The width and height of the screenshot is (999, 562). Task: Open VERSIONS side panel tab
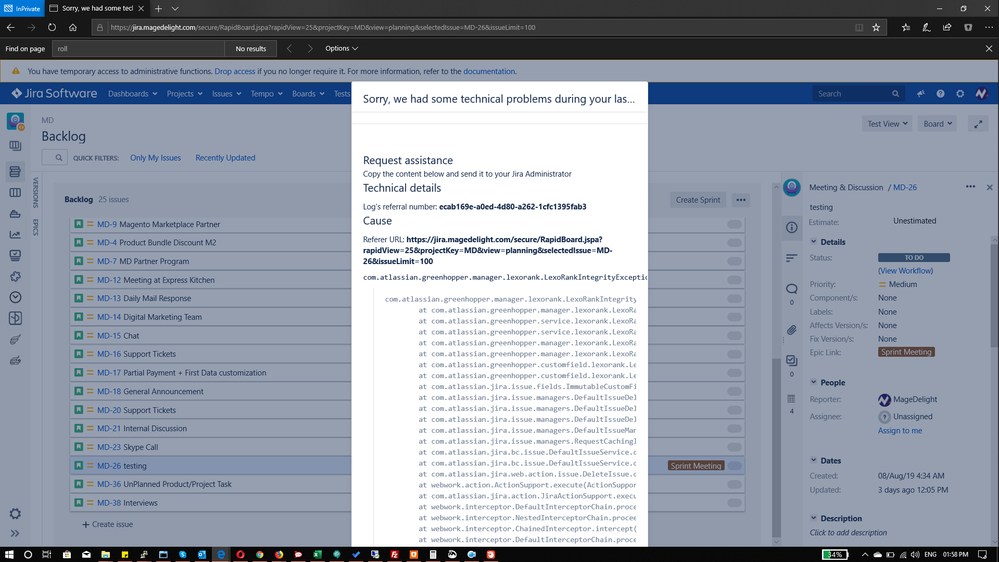35,192
